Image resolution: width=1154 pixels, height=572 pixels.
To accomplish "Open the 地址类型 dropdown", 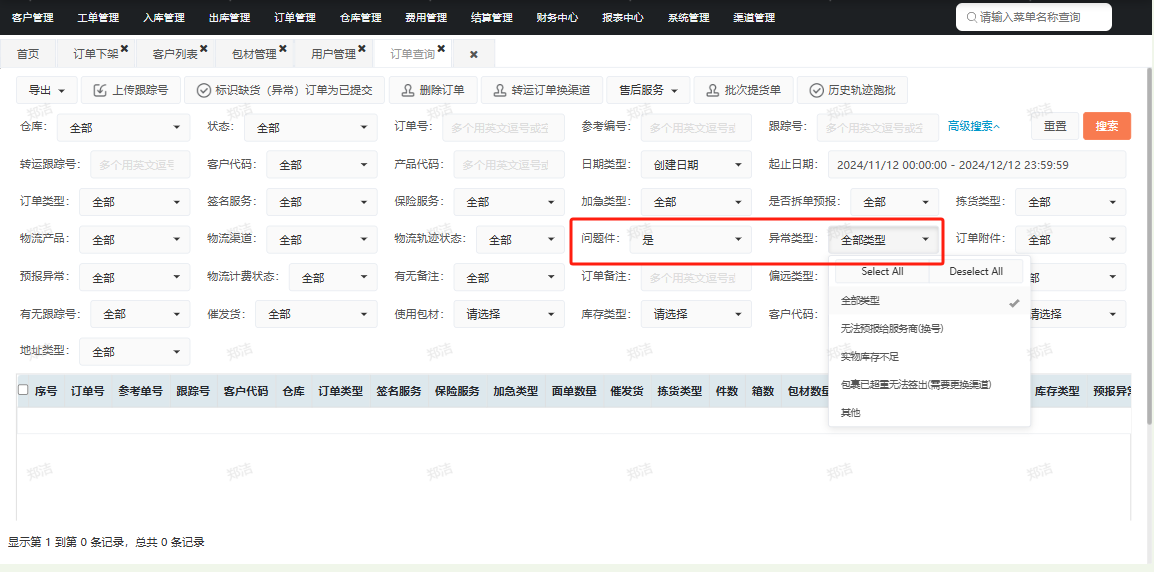I will (x=135, y=352).
